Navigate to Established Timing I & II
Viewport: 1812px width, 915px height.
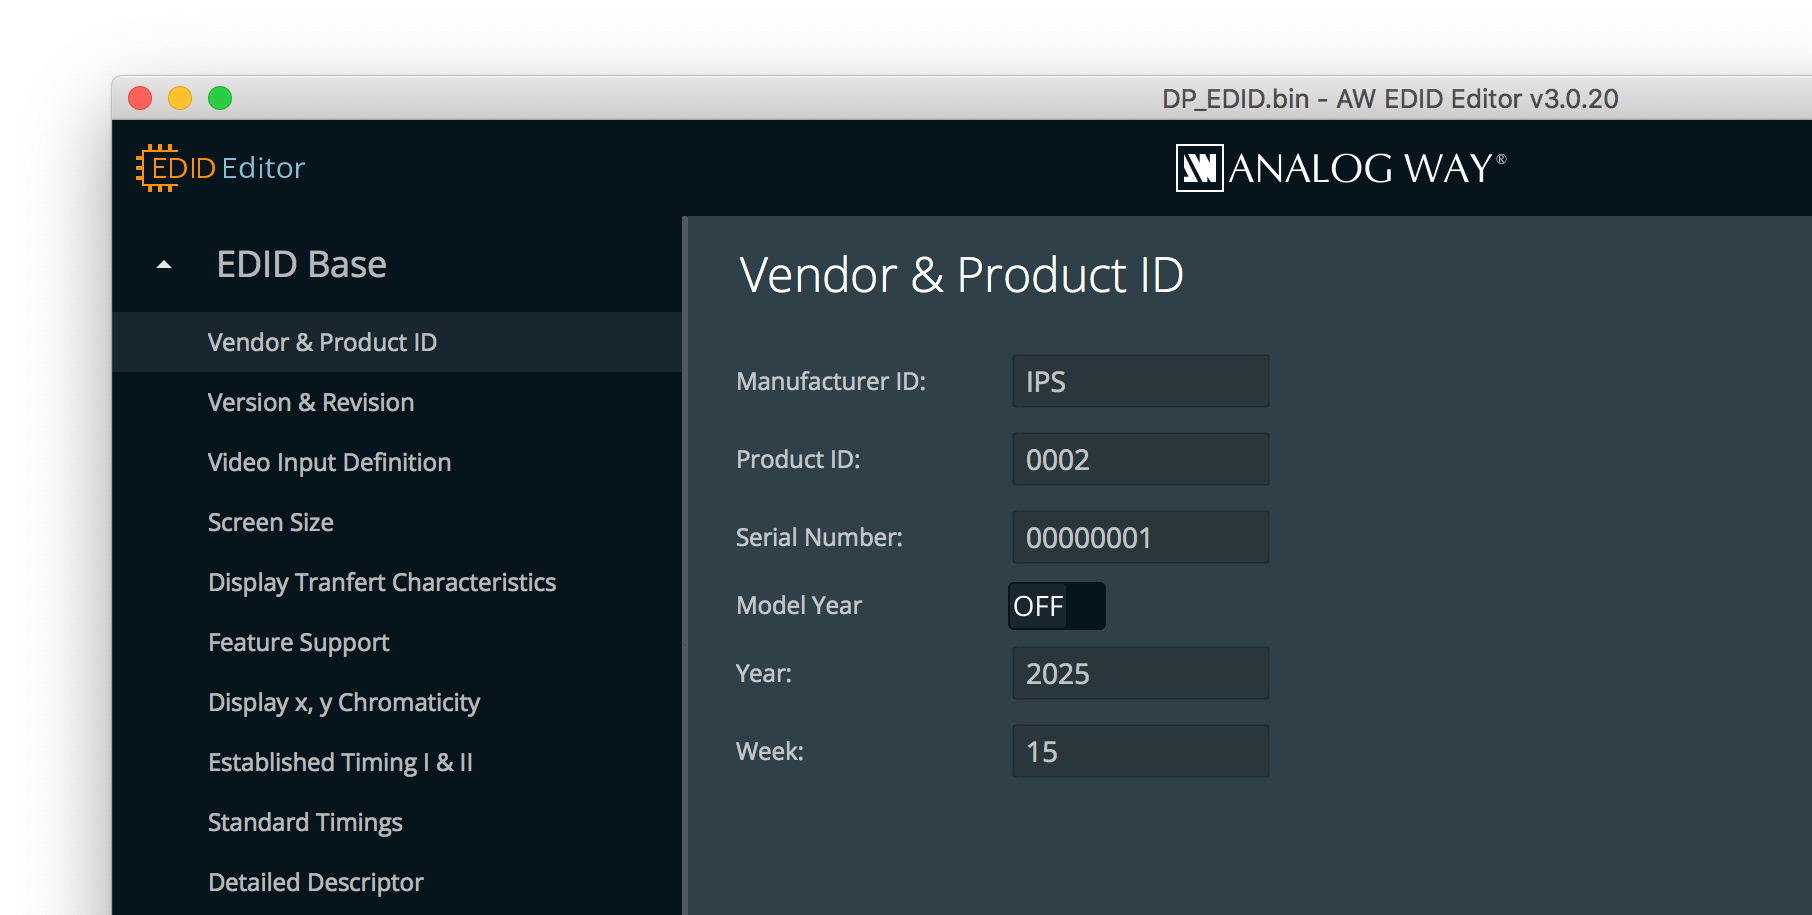click(x=340, y=762)
